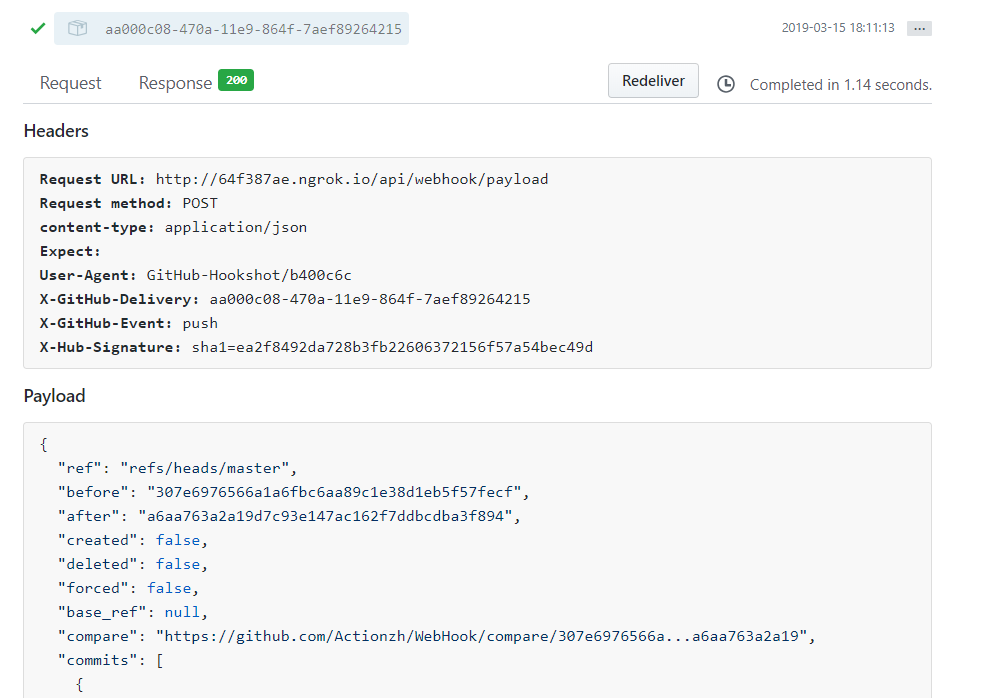988x698 pixels.
Task: Click the clock icon near completion time
Action: coord(726,85)
